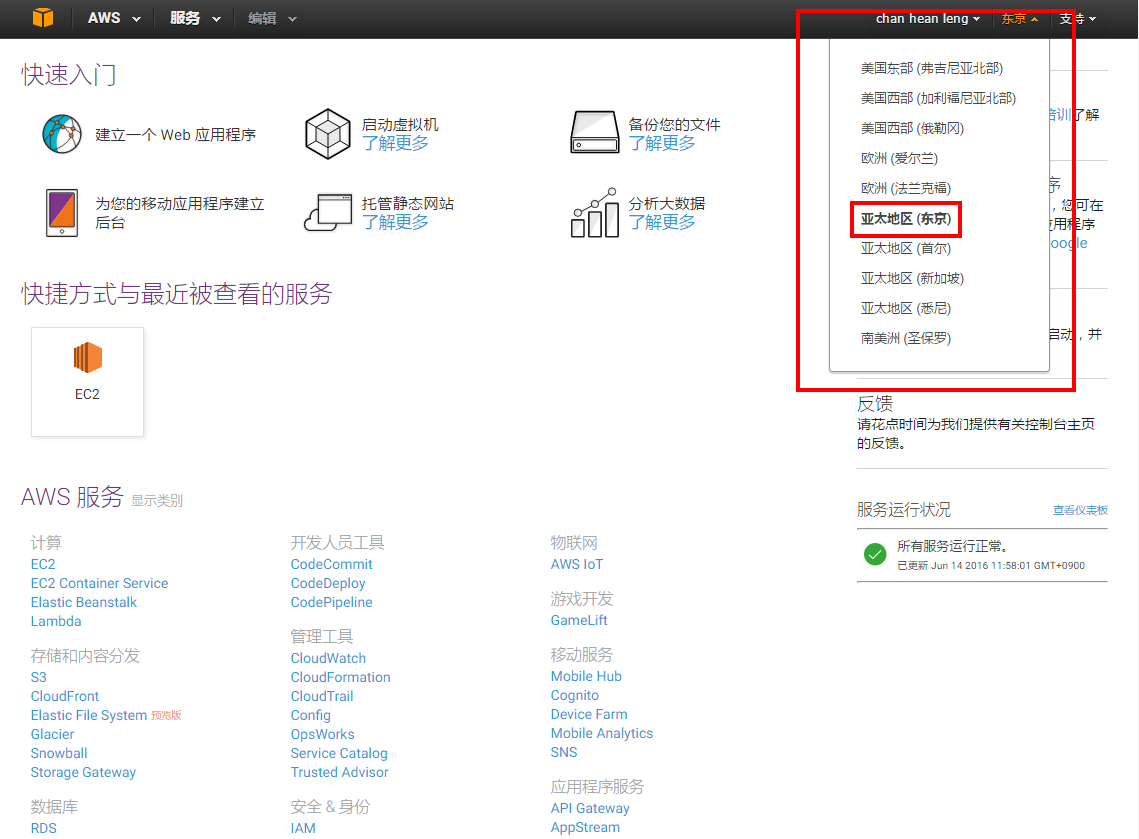Click the green service health checkmark
Viewport: 1139px width, 839px height.
tap(875, 554)
